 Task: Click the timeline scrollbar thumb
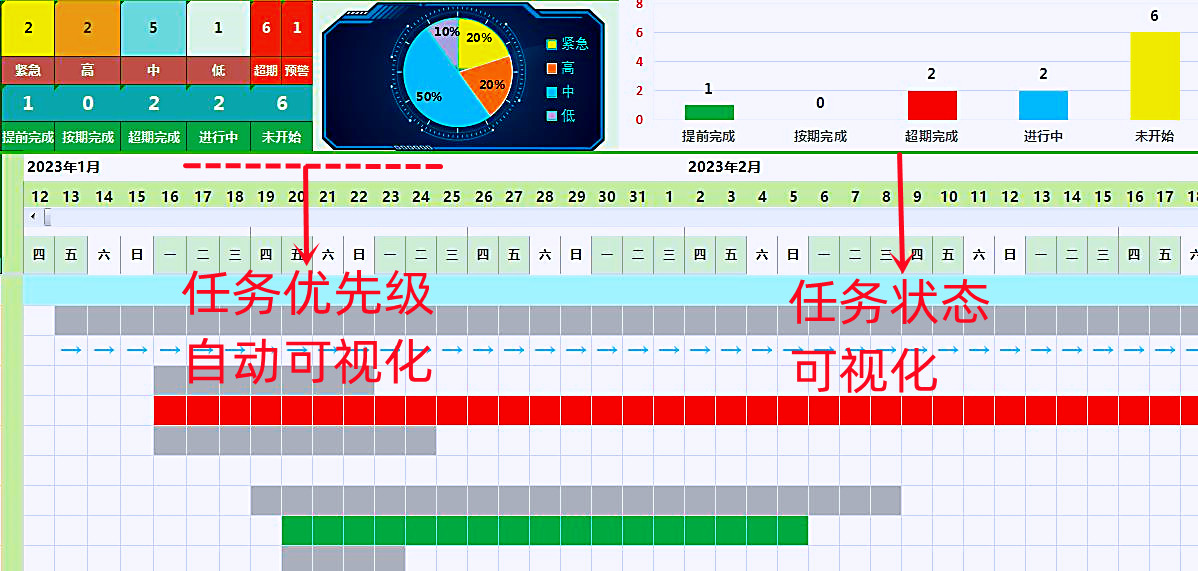(47, 217)
